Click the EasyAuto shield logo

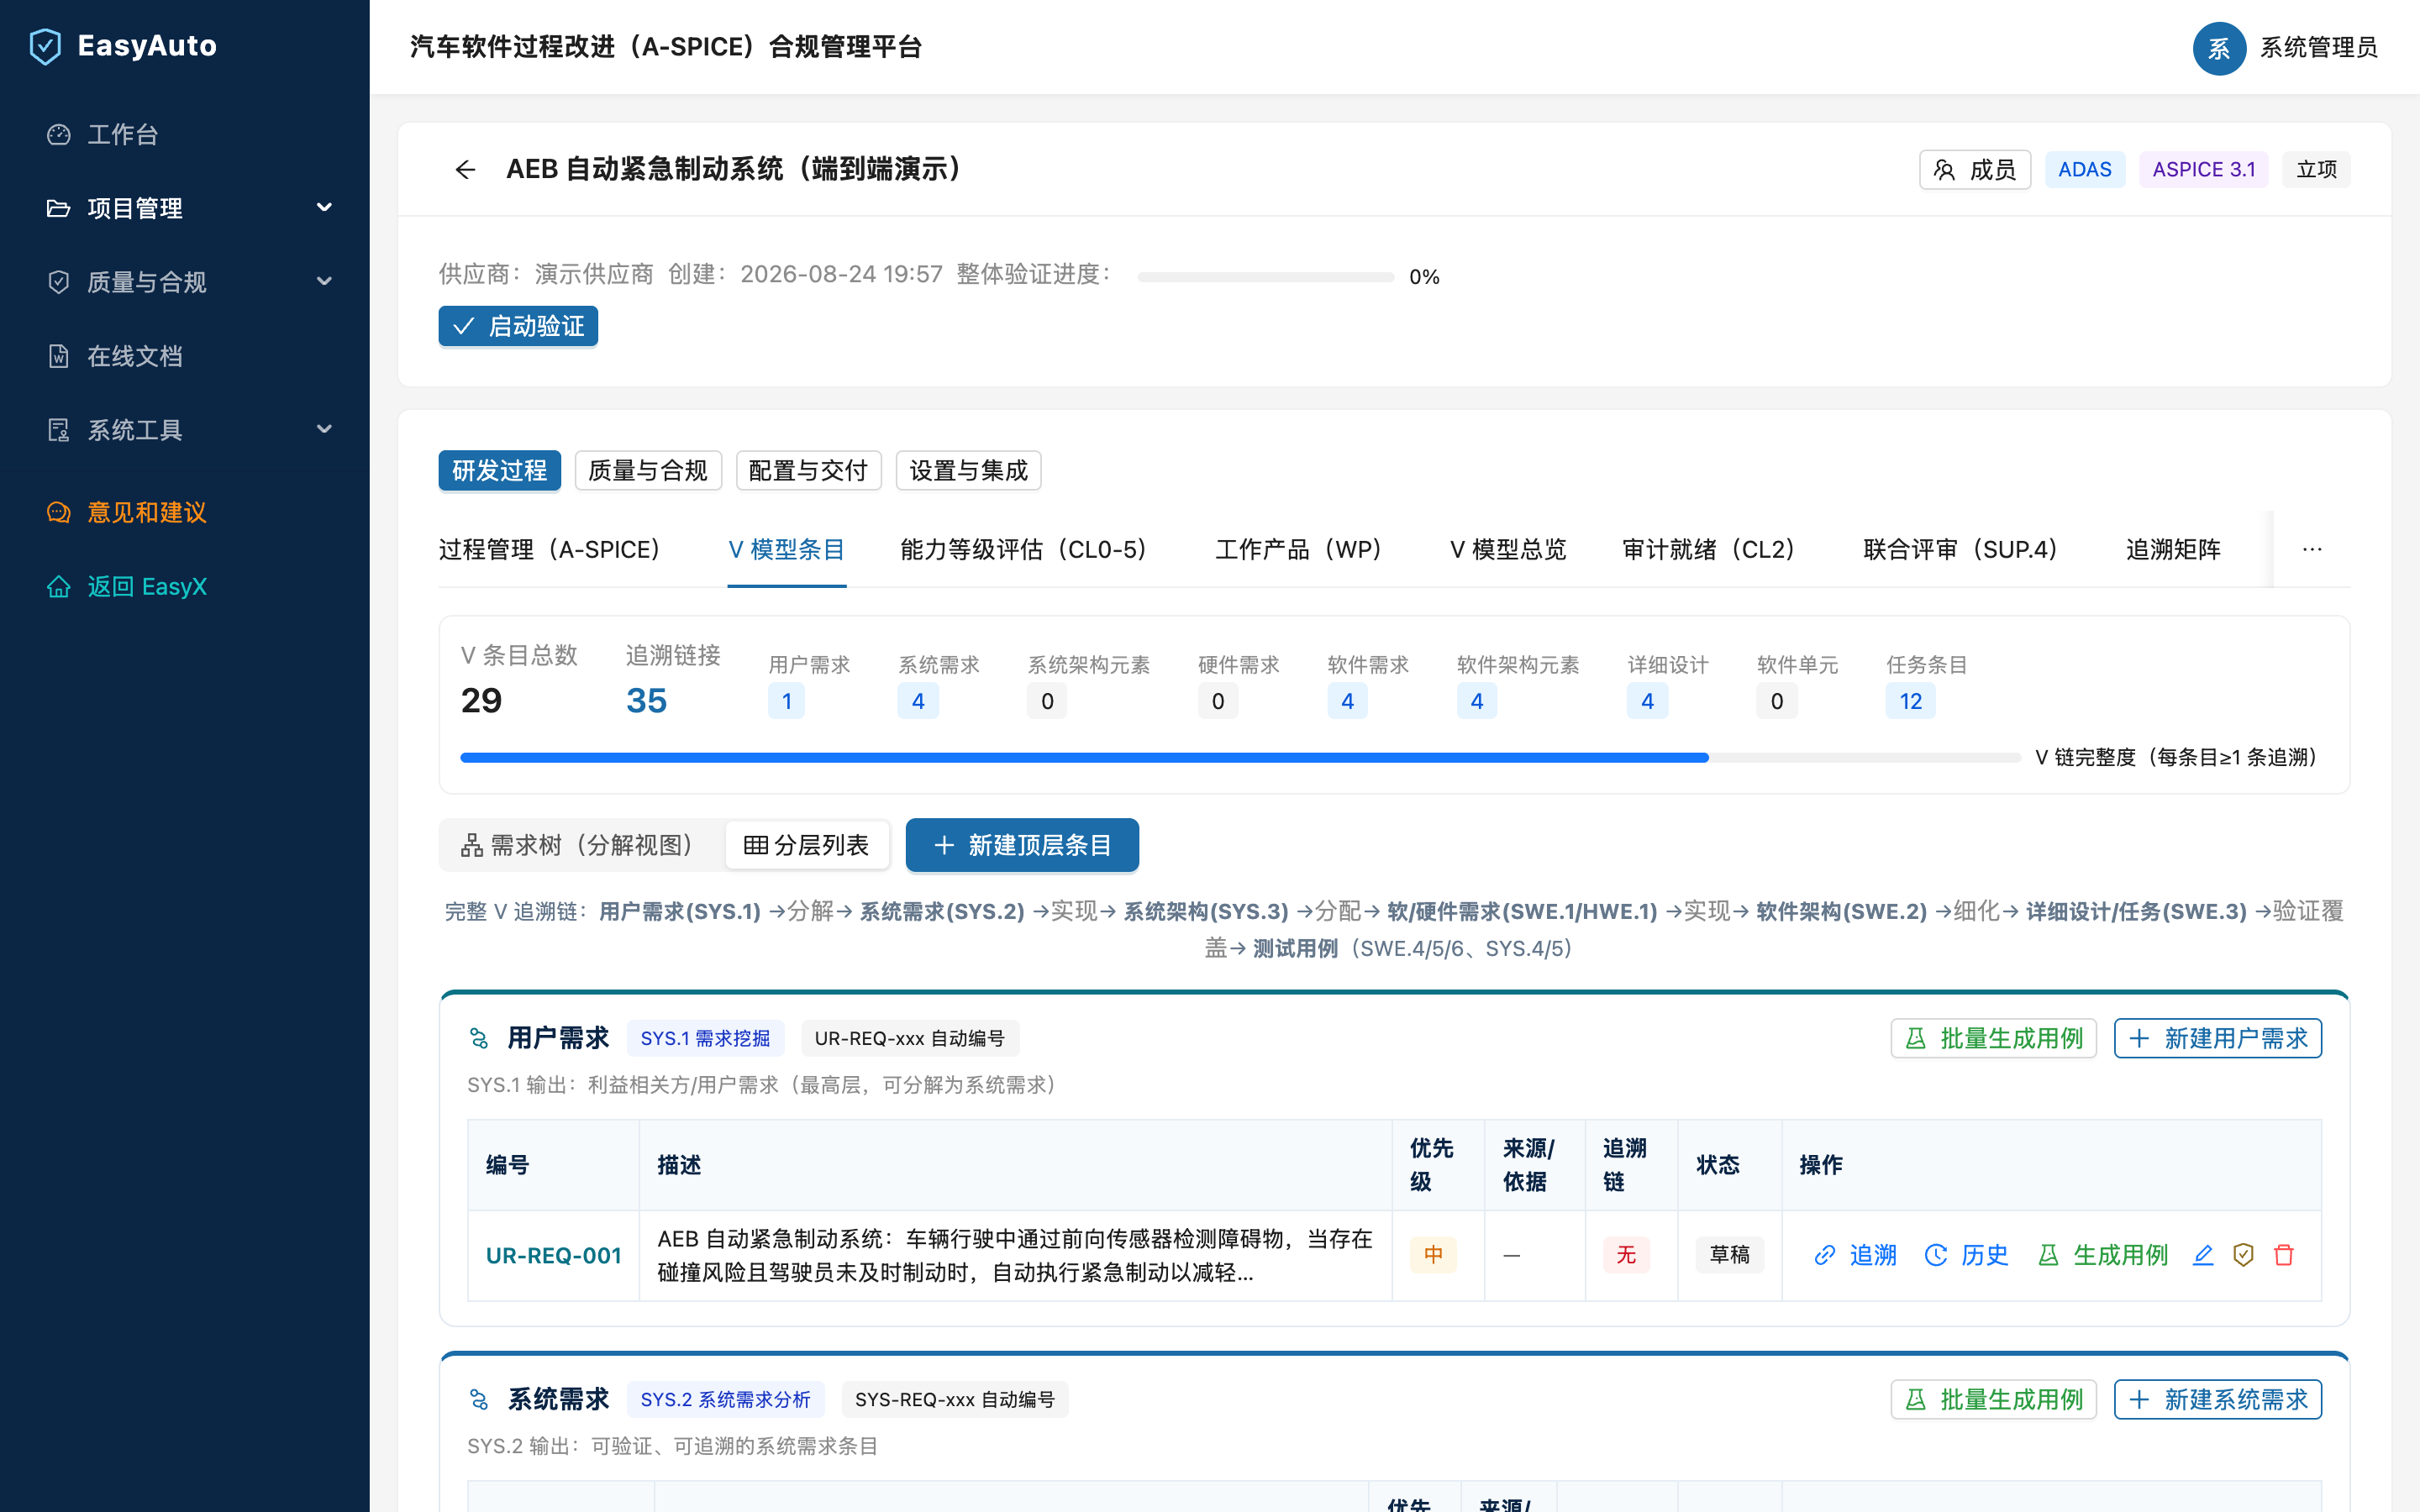[45, 46]
